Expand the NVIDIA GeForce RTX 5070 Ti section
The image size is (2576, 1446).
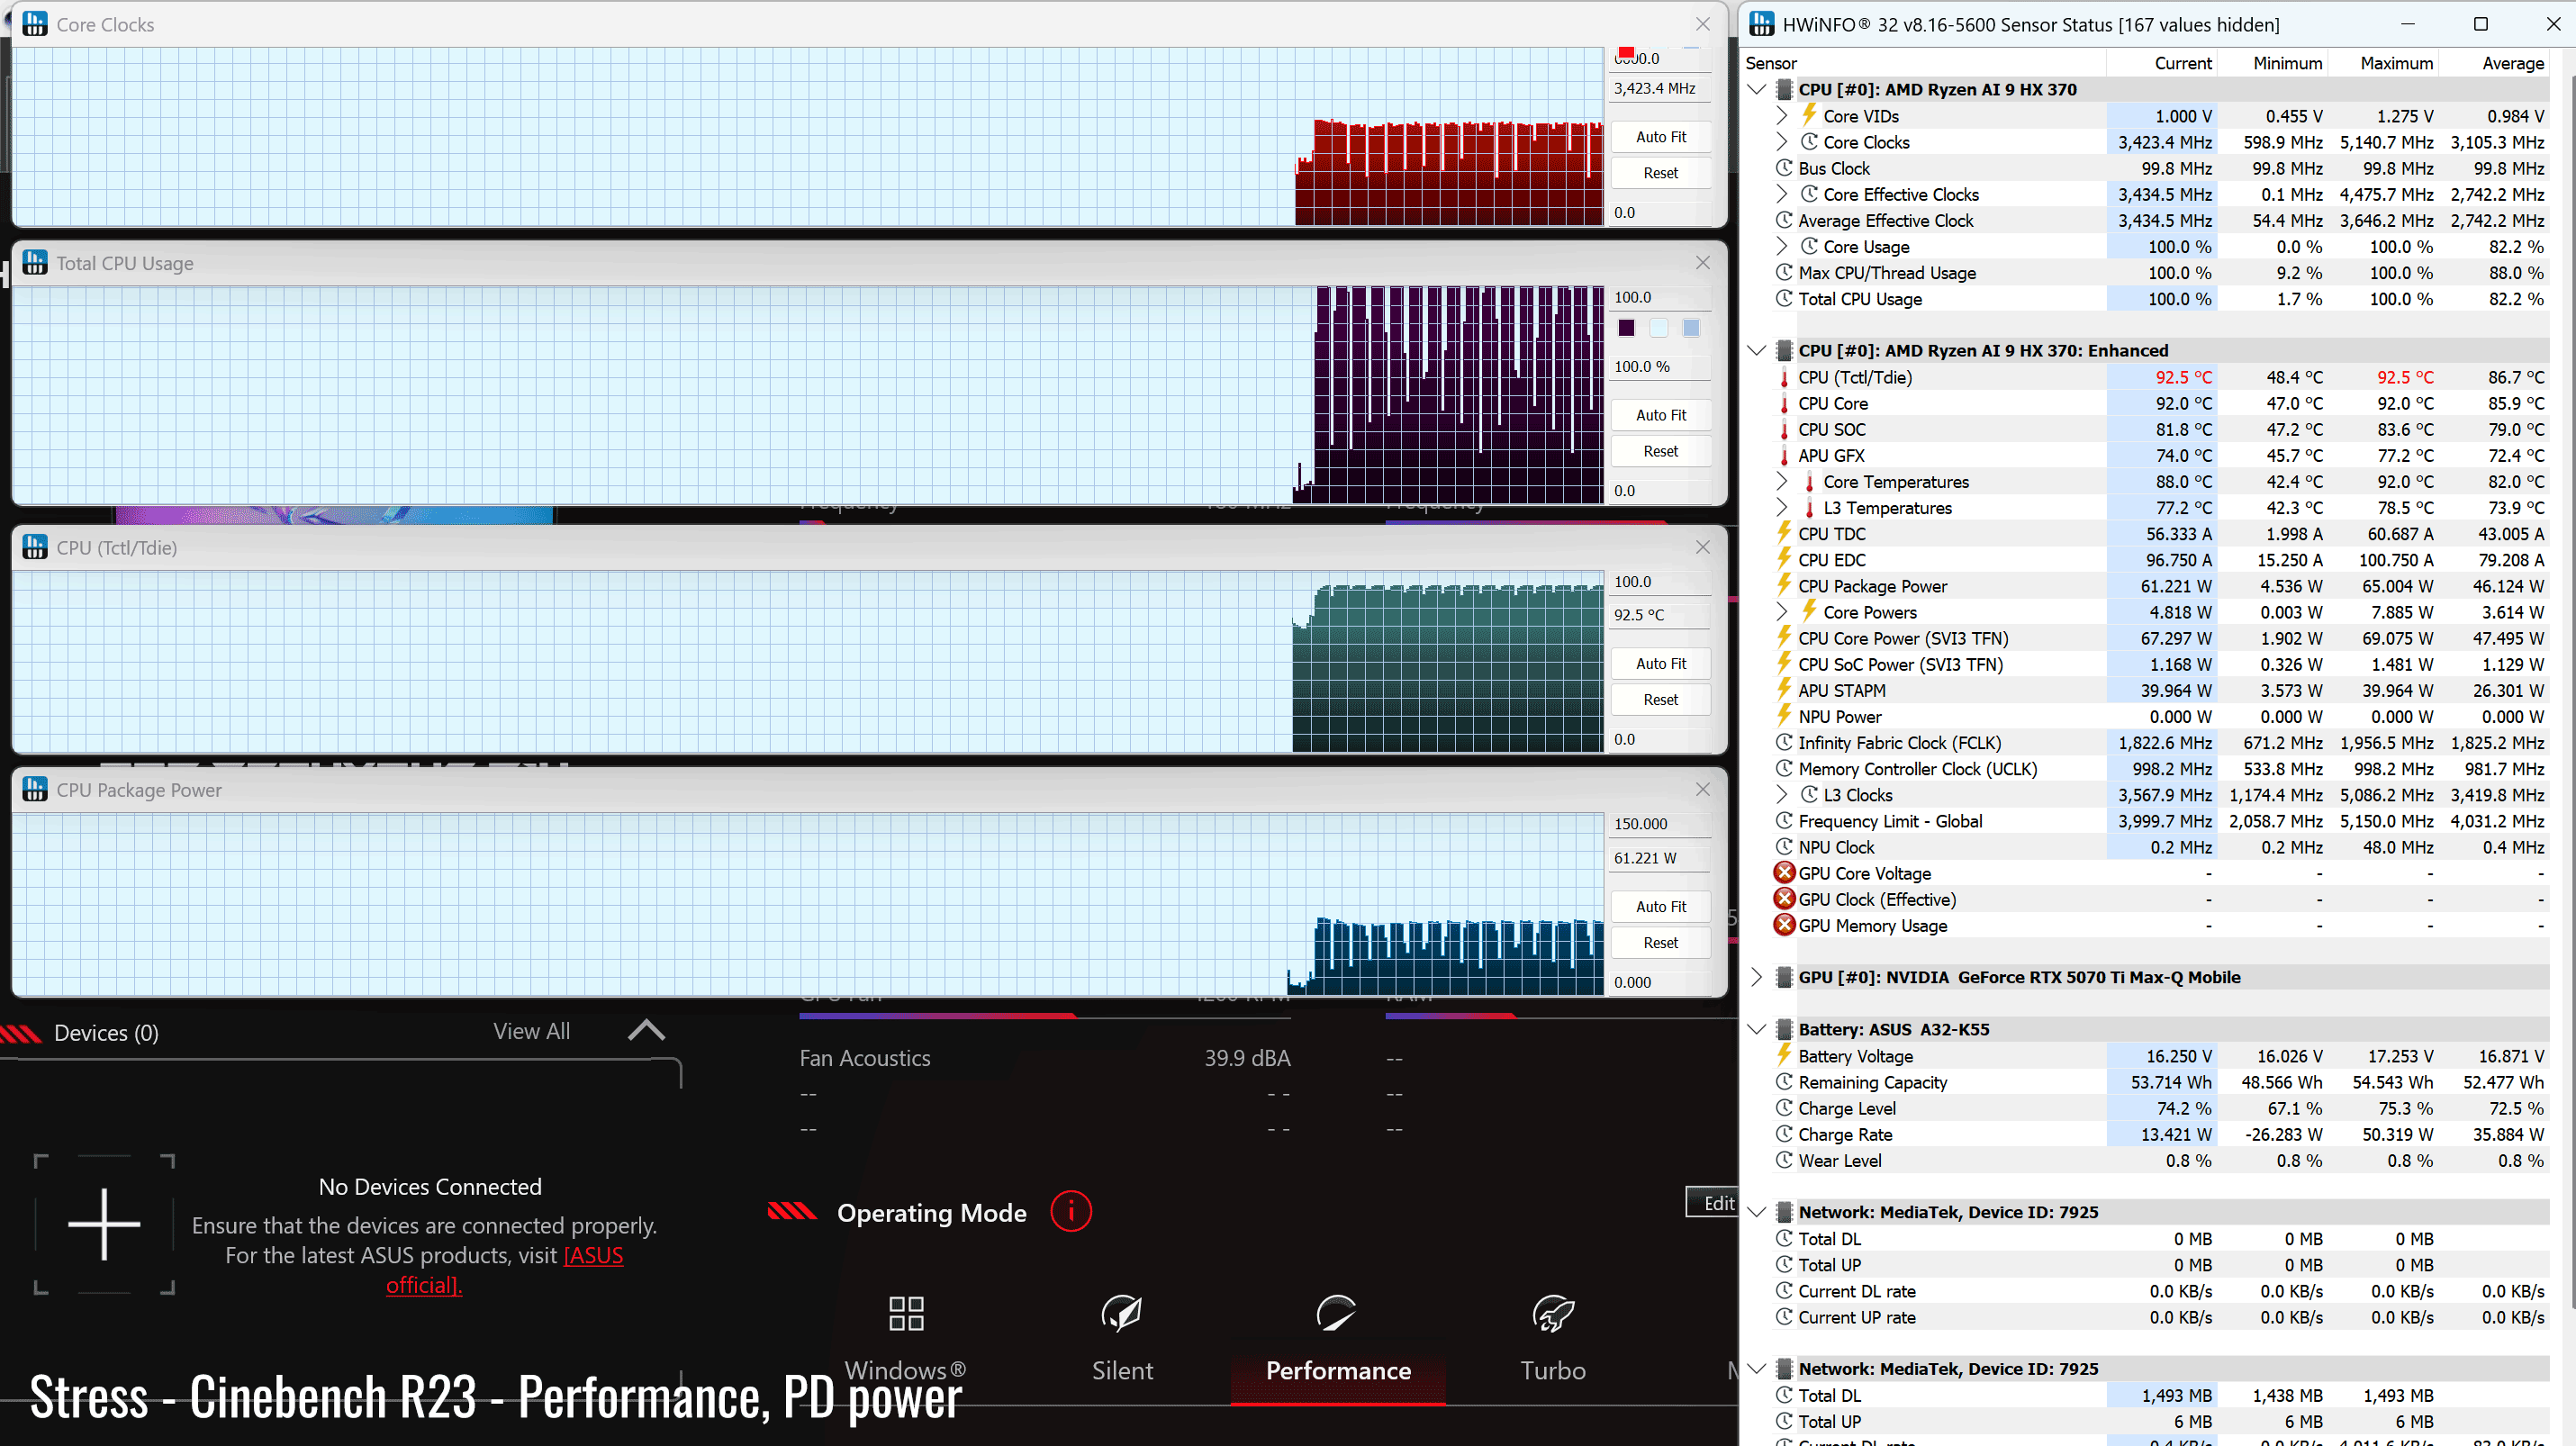[1757, 977]
